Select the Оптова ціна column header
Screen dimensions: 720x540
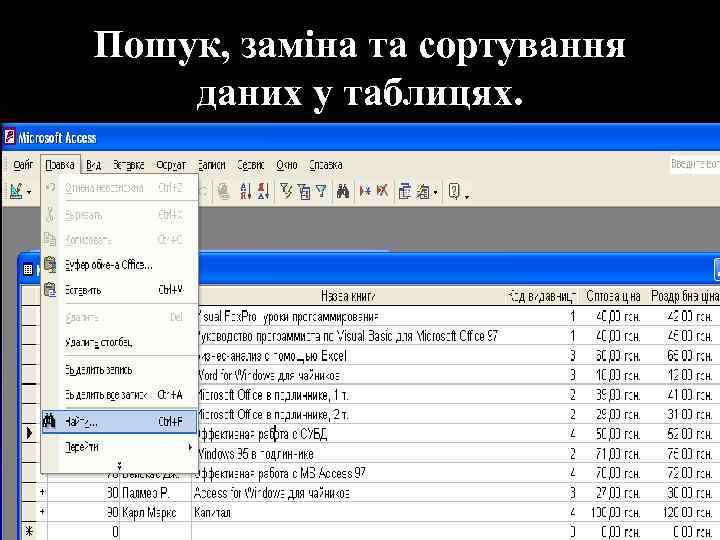pyautogui.click(x=613, y=297)
